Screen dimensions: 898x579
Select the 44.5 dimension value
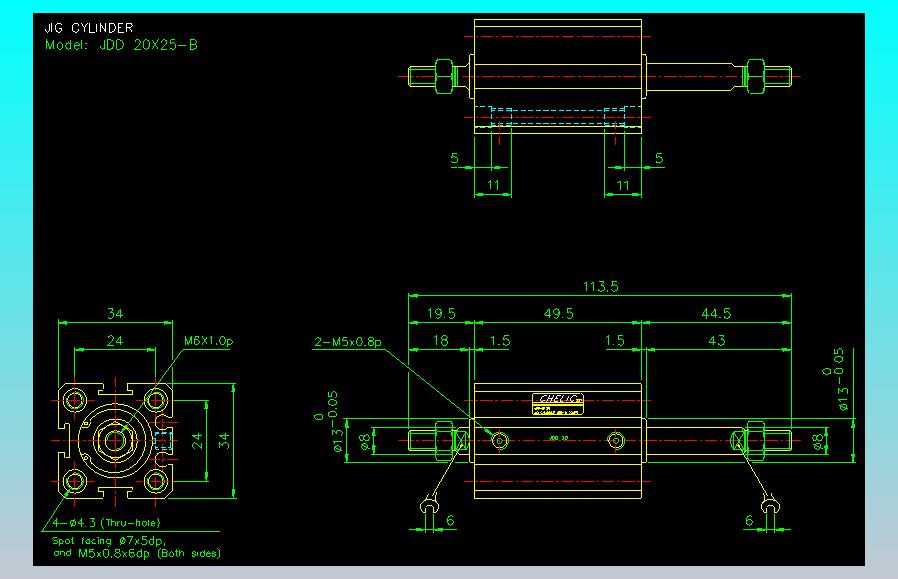716,313
